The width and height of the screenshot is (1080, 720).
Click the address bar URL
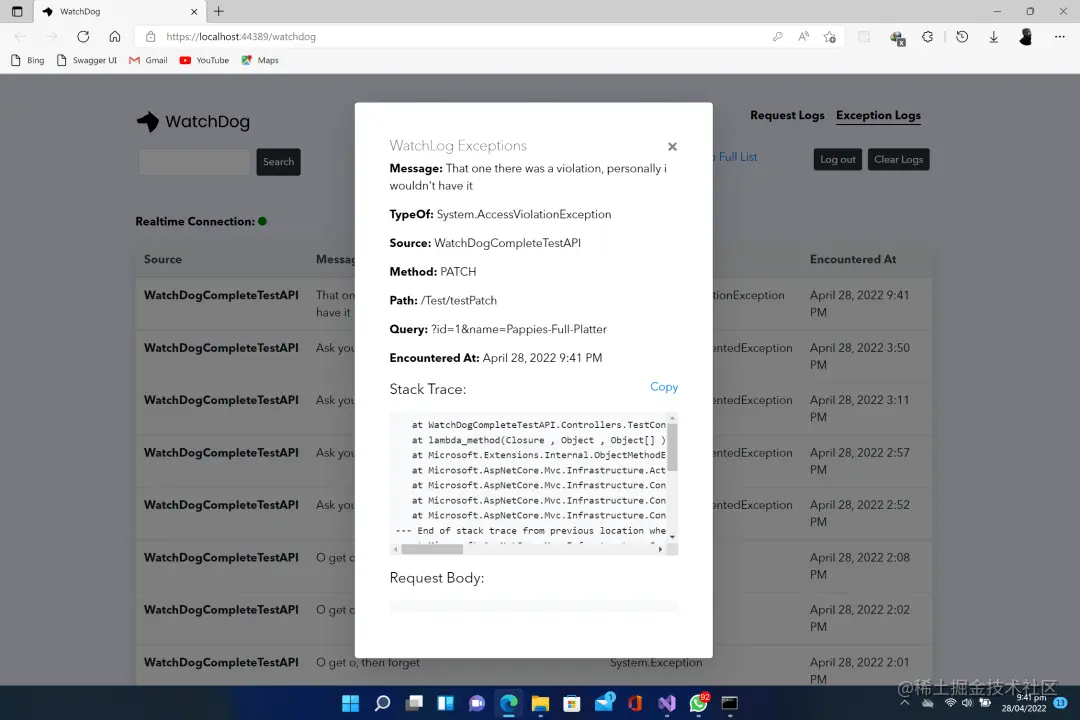click(x=240, y=37)
